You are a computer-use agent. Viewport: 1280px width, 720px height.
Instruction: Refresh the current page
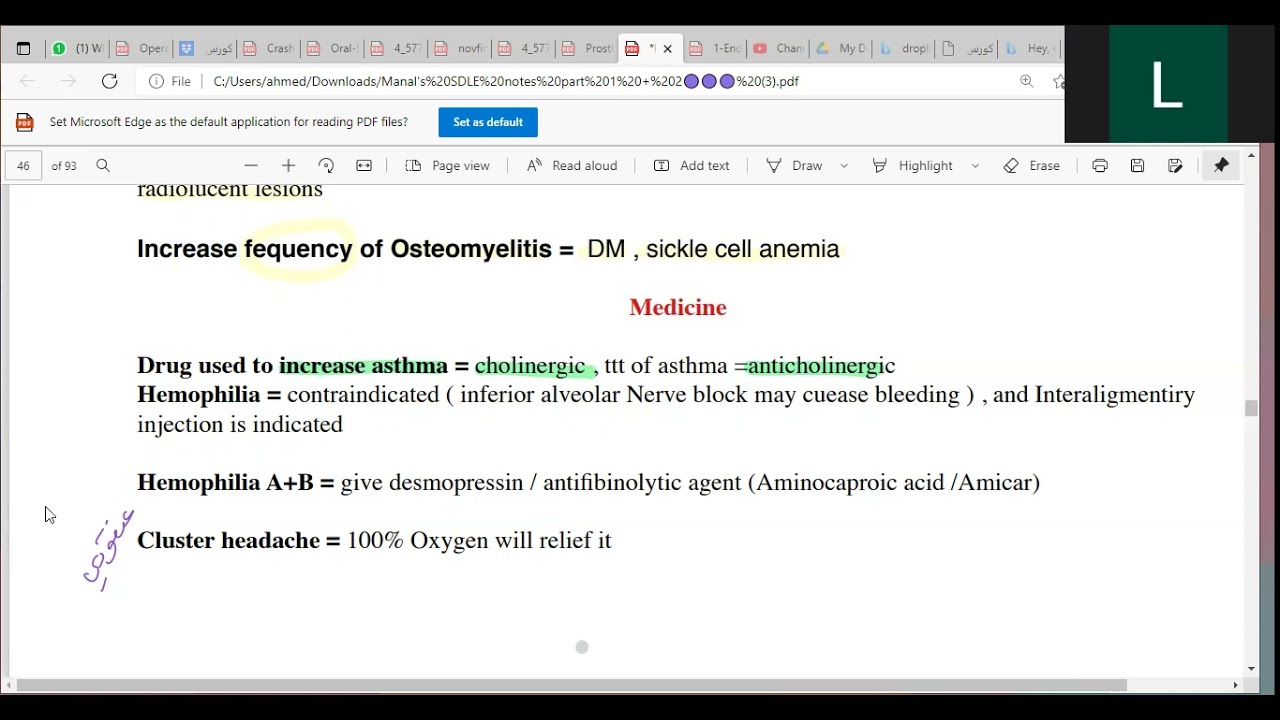tap(110, 81)
